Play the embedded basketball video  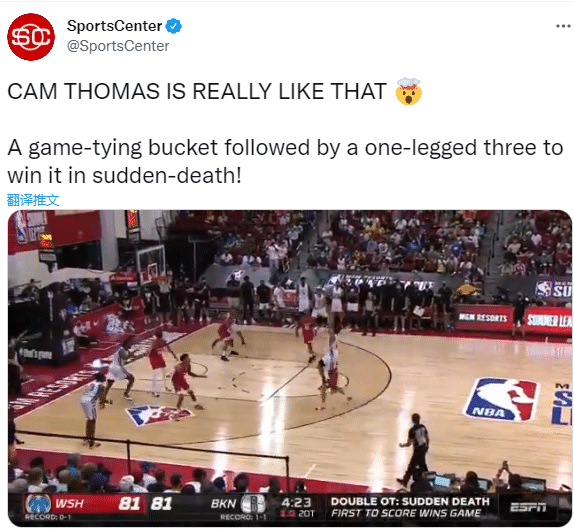(290, 369)
